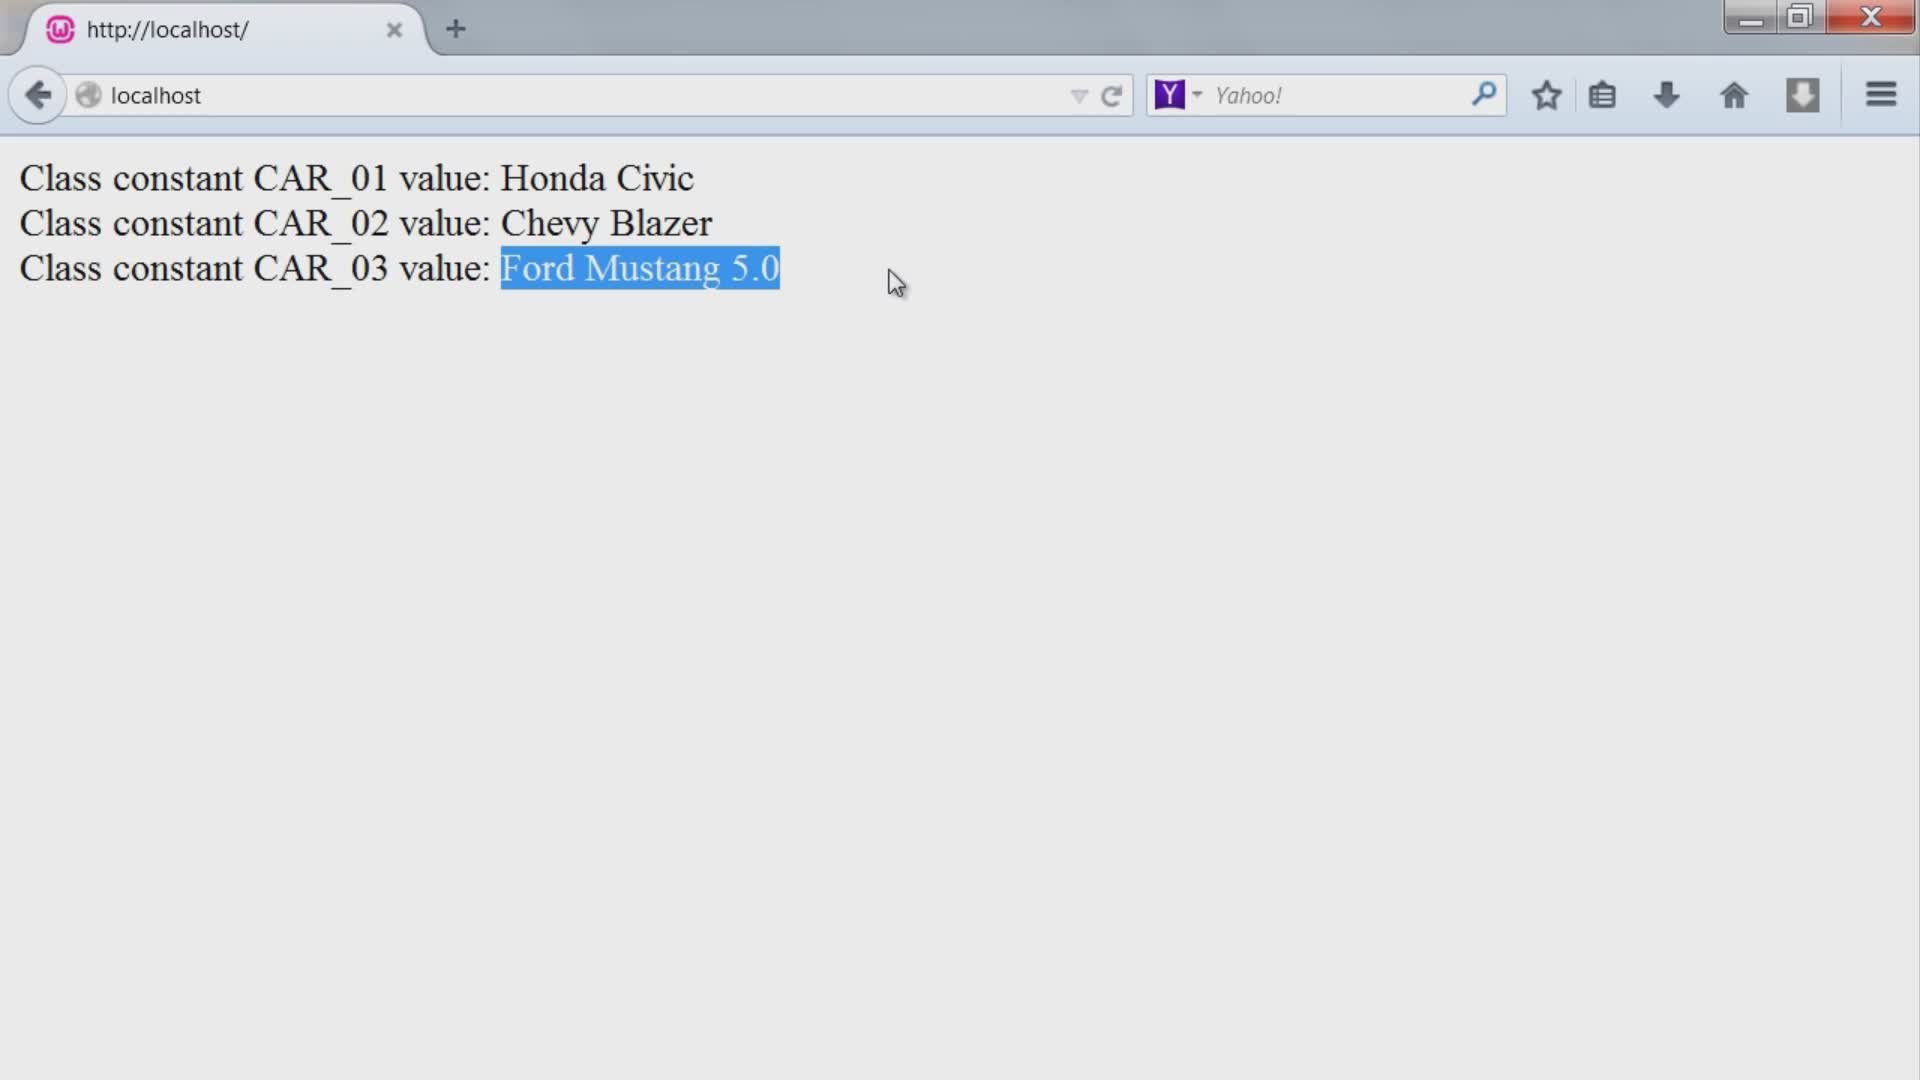
Task: Click the search magnifier icon
Action: (1484, 95)
